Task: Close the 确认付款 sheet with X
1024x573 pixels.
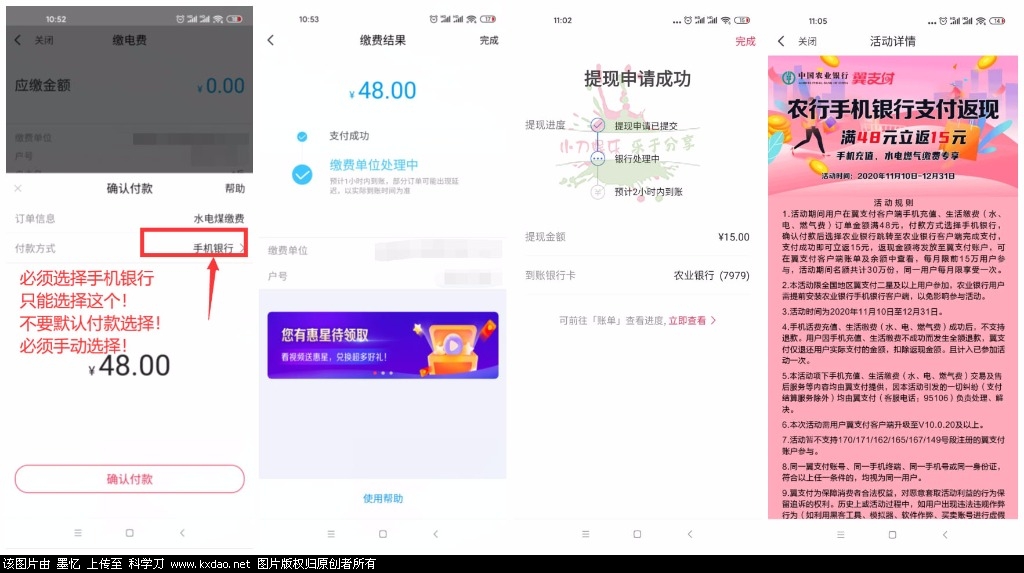Action: tap(18, 188)
